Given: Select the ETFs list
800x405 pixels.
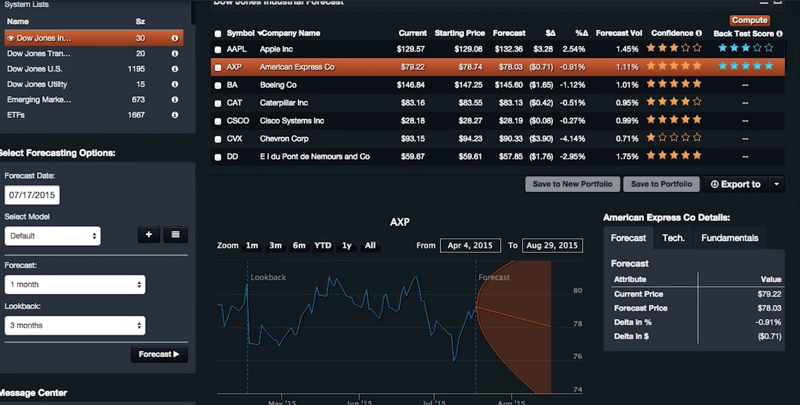Looking at the screenshot, I should coord(93,115).
